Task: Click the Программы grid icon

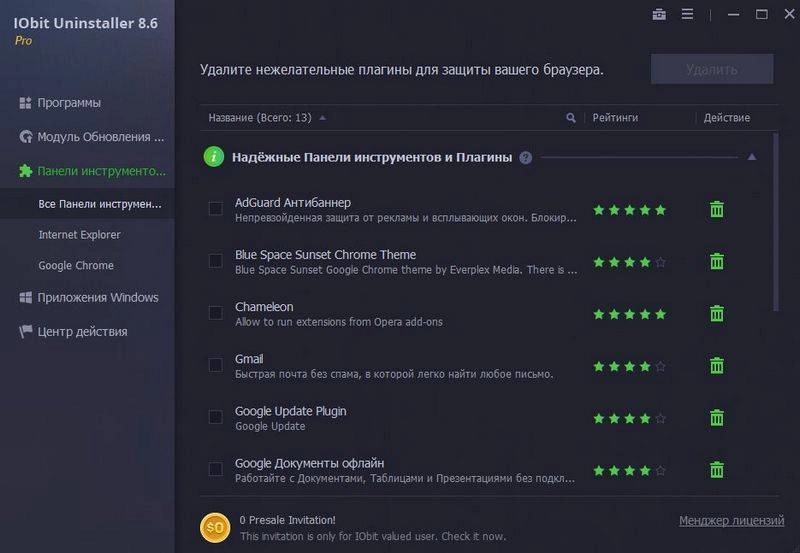Action: click(x=25, y=103)
